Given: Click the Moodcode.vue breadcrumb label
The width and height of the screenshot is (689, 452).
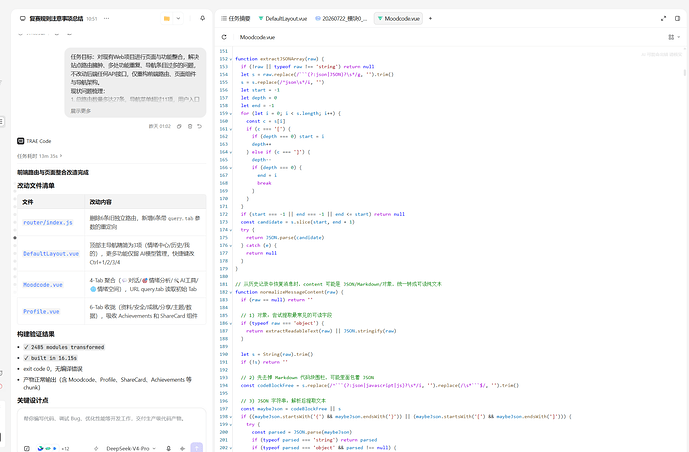Looking at the screenshot, I should tap(257, 37).
